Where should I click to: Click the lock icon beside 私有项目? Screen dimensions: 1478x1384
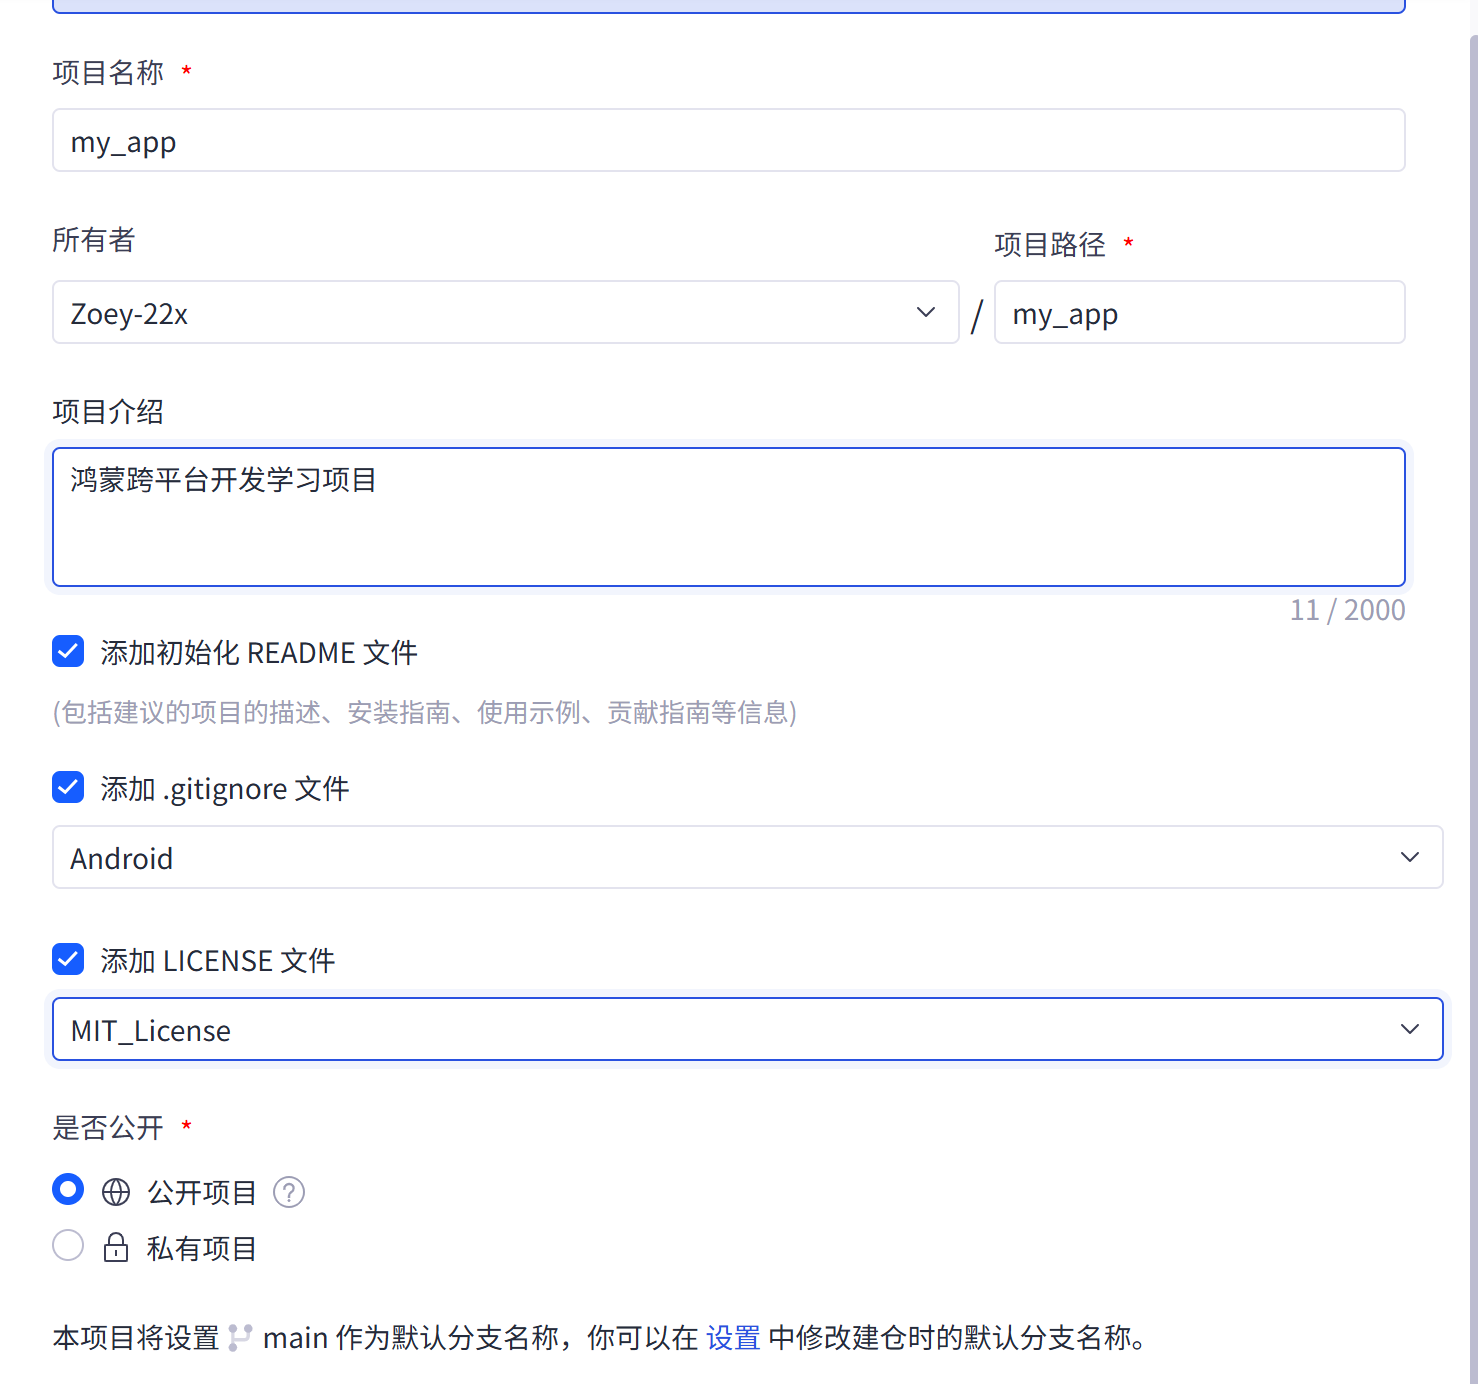click(x=116, y=1246)
